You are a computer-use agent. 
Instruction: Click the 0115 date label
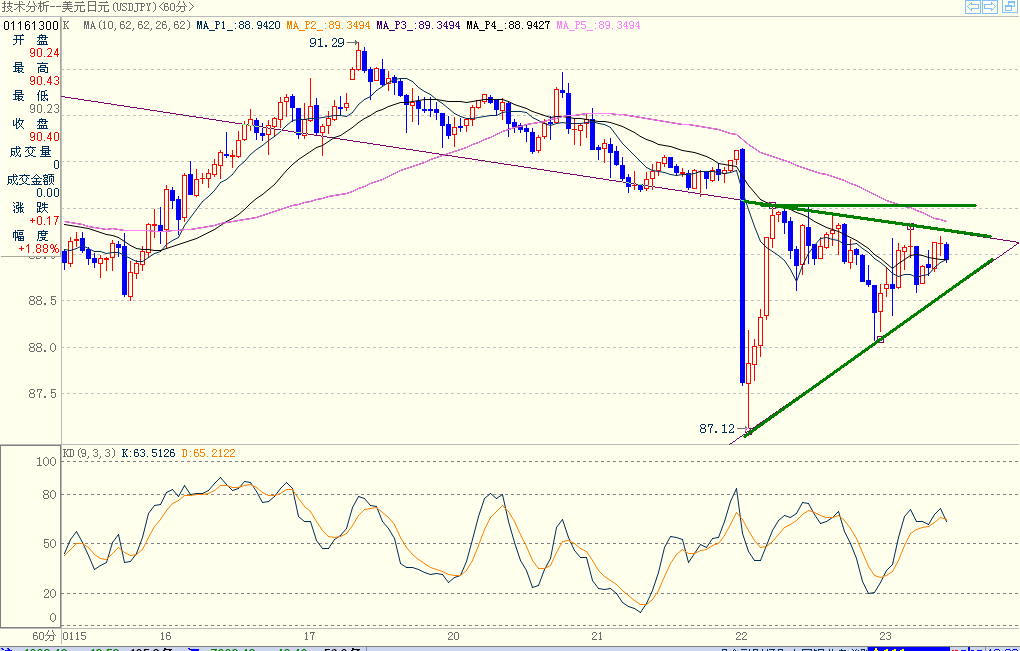tap(74, 636)
